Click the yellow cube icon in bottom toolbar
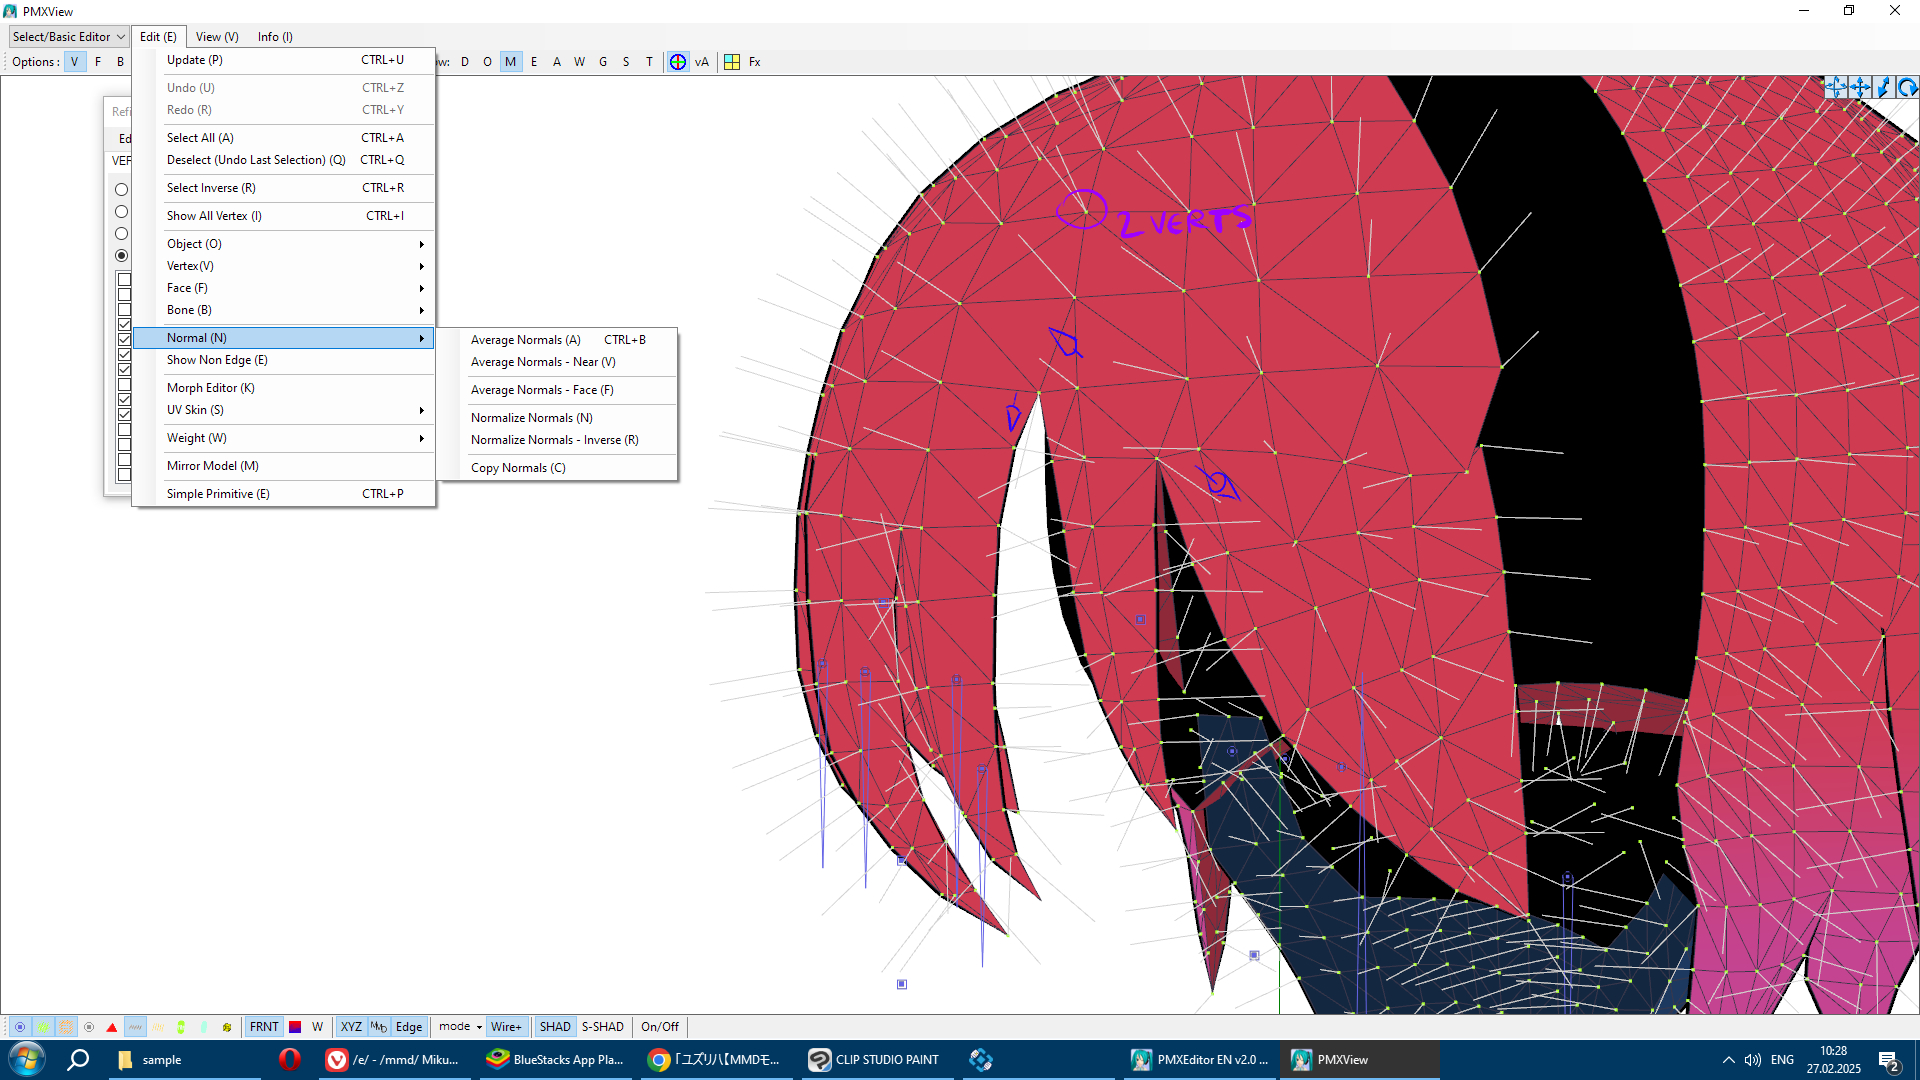This screenshot has height=1080, width=1920. [227, 1027]
